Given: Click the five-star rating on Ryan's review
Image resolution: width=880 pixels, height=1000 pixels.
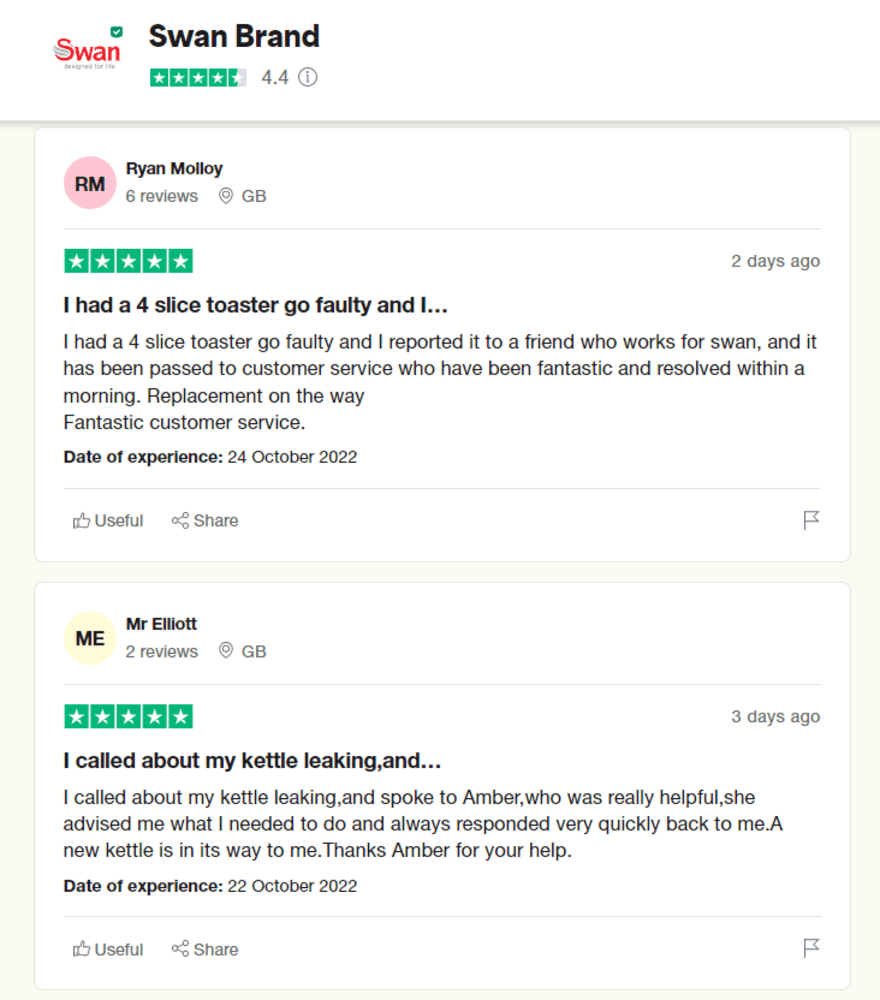Looking at the screenshot, I should 128,261.
